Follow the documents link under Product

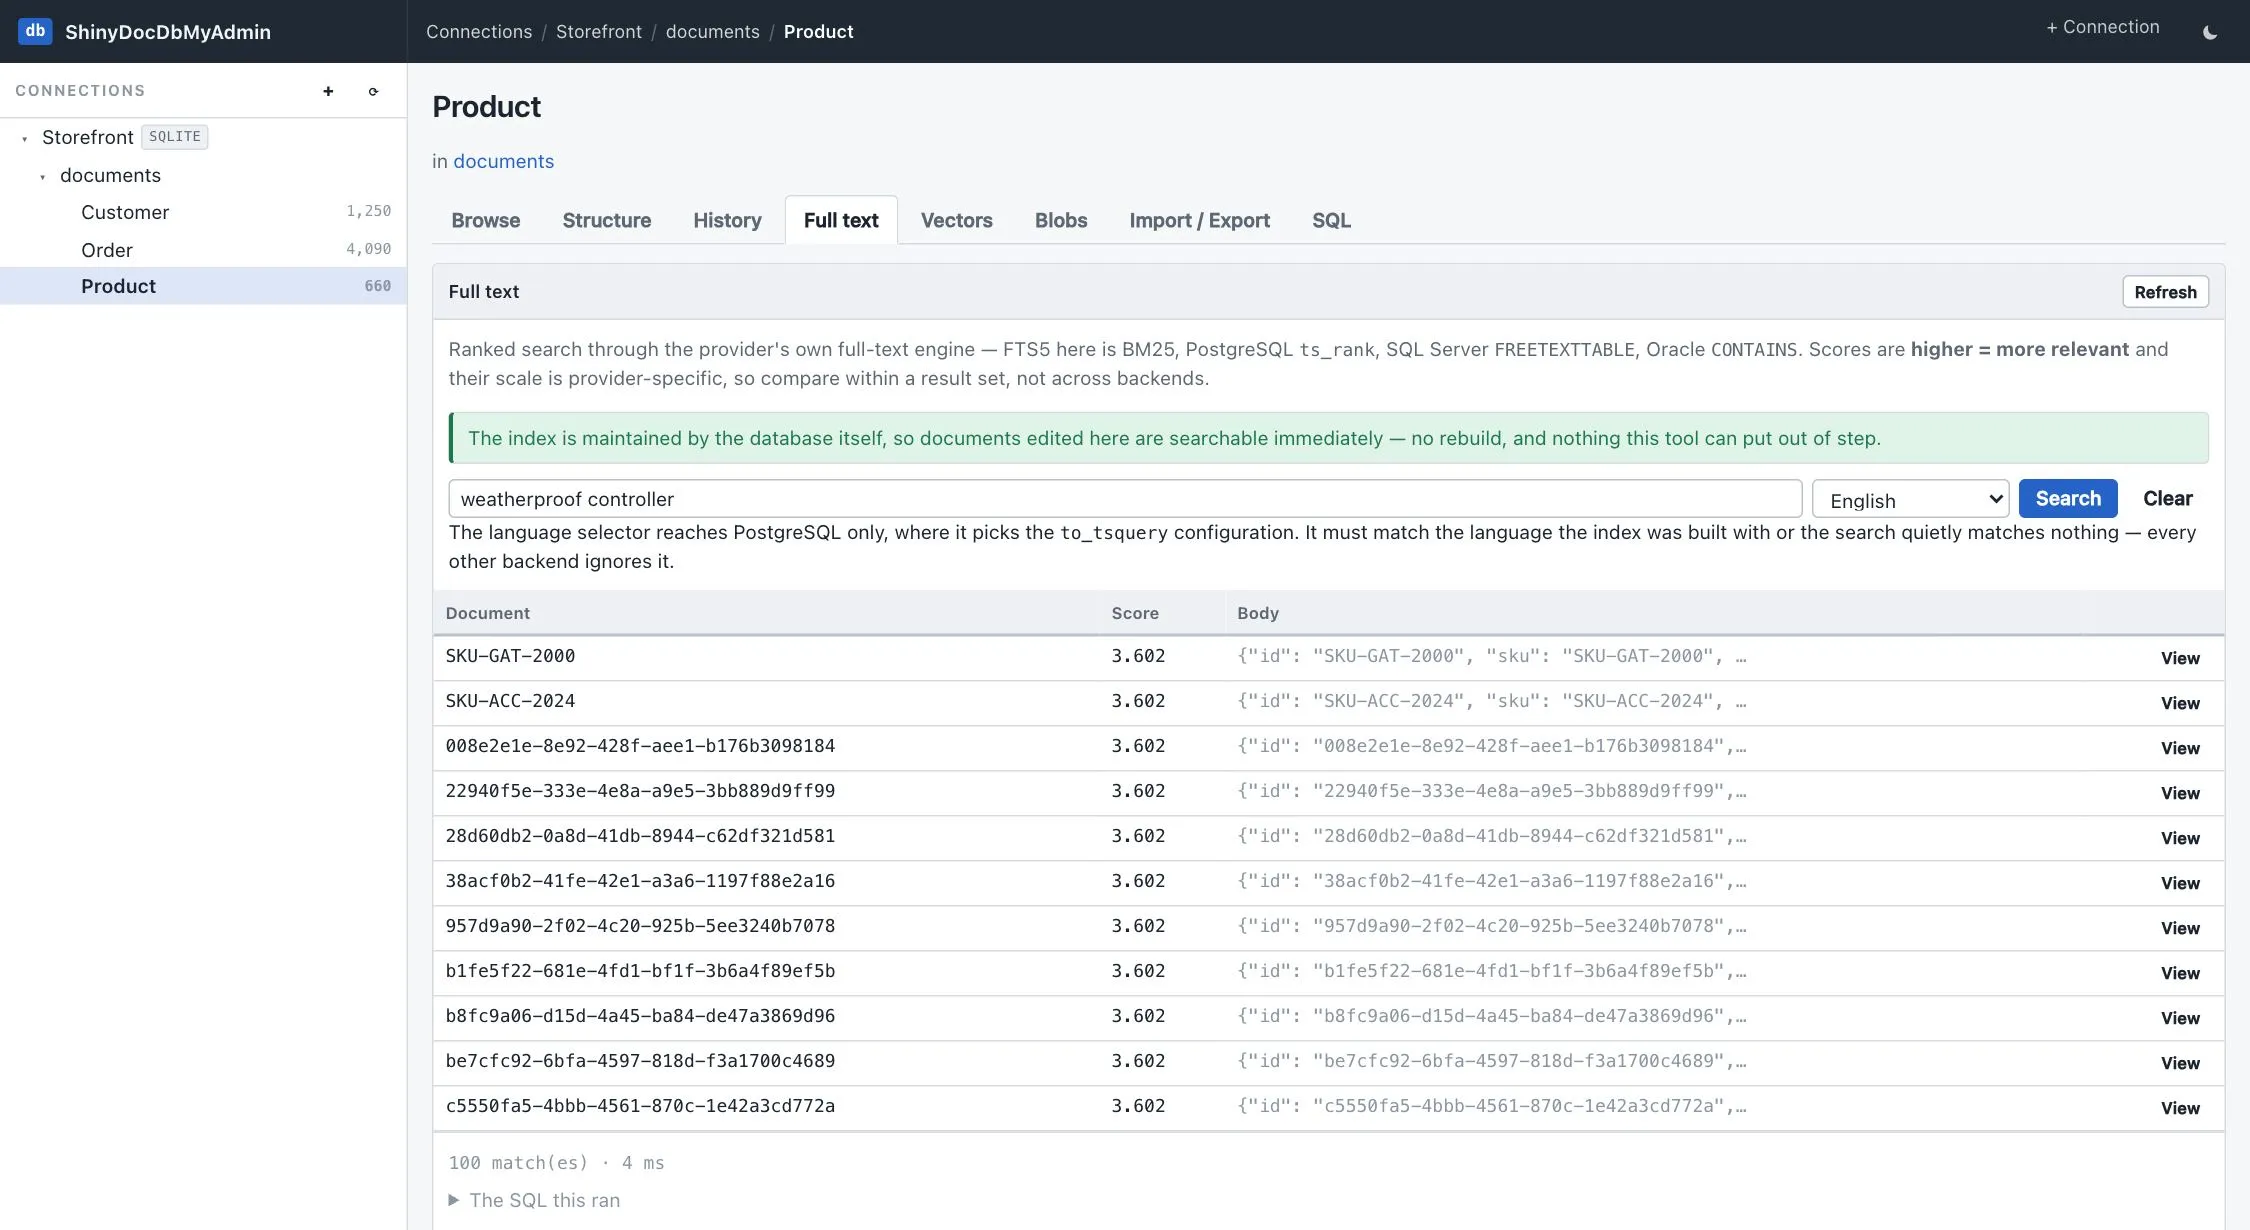503,161
